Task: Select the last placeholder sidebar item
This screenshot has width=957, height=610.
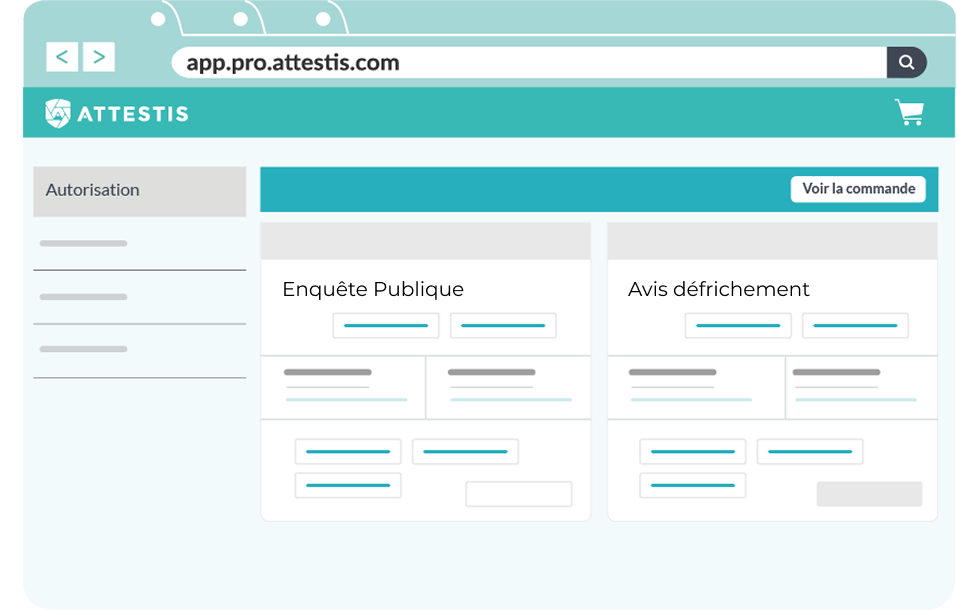Action: (139, 350)
